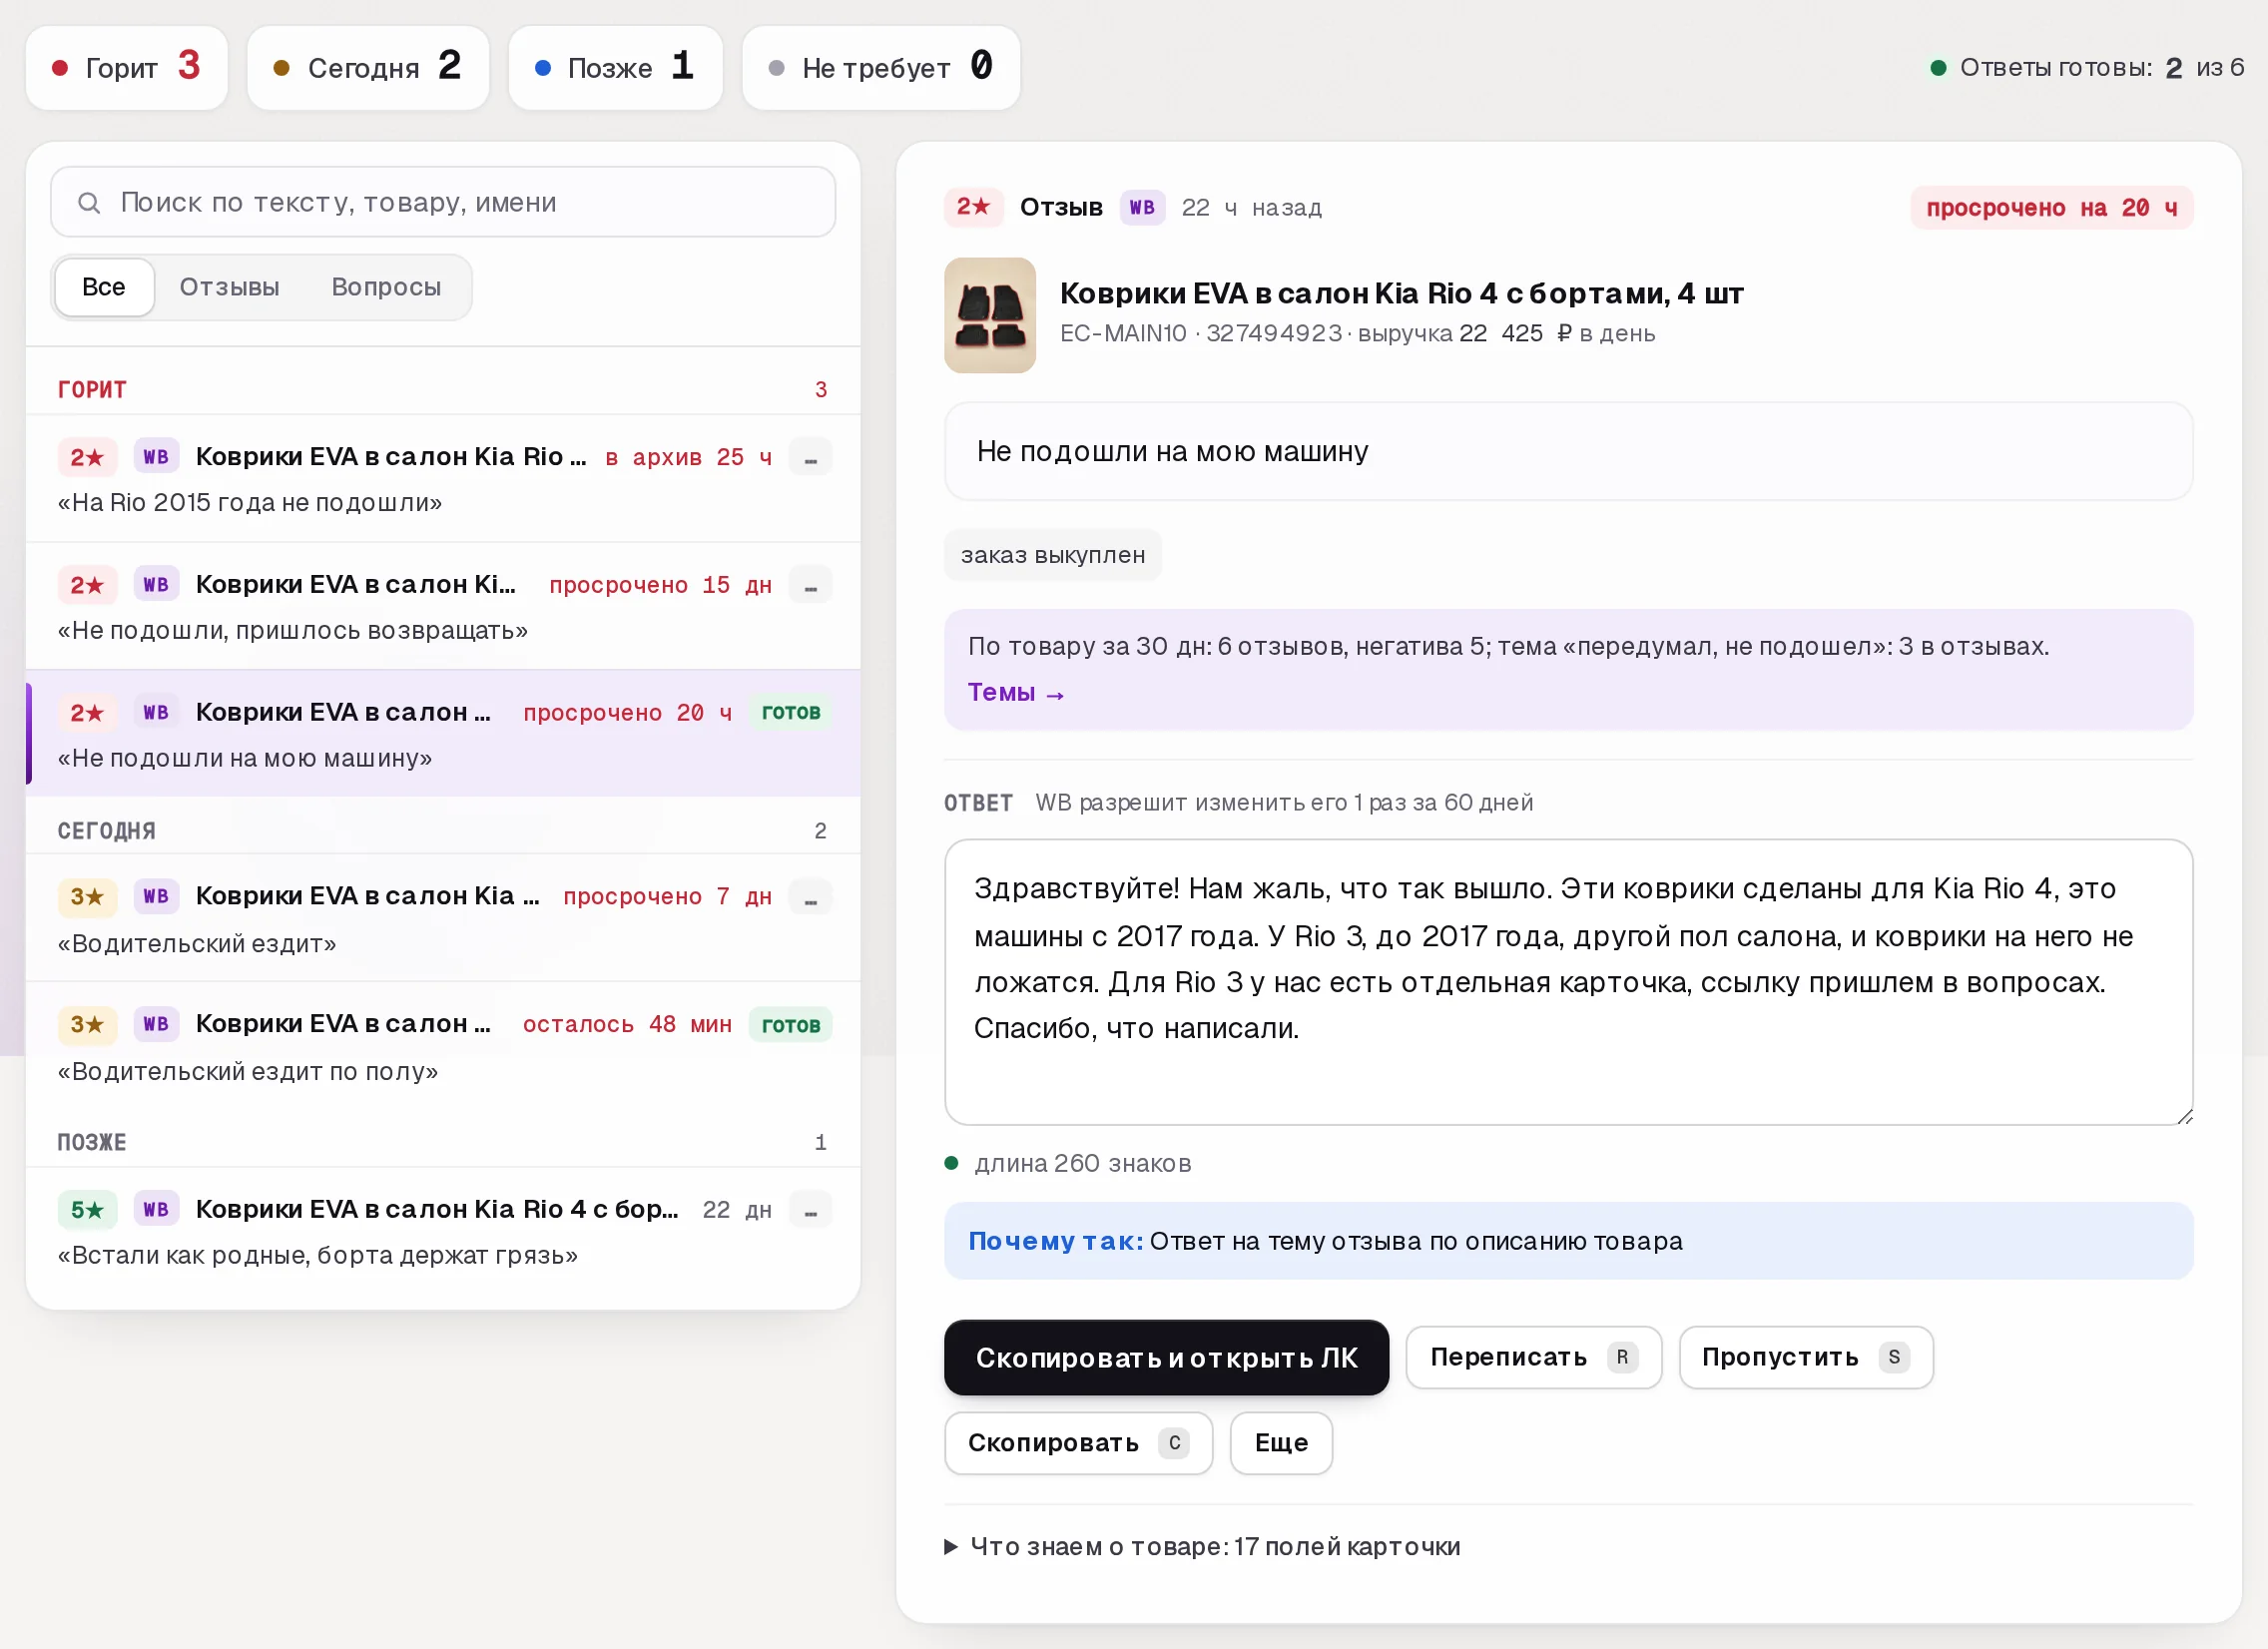Click the «готов» badge on «Не подошли на мою машину»
This screenshot has height=1649, width=2268.
790,713
